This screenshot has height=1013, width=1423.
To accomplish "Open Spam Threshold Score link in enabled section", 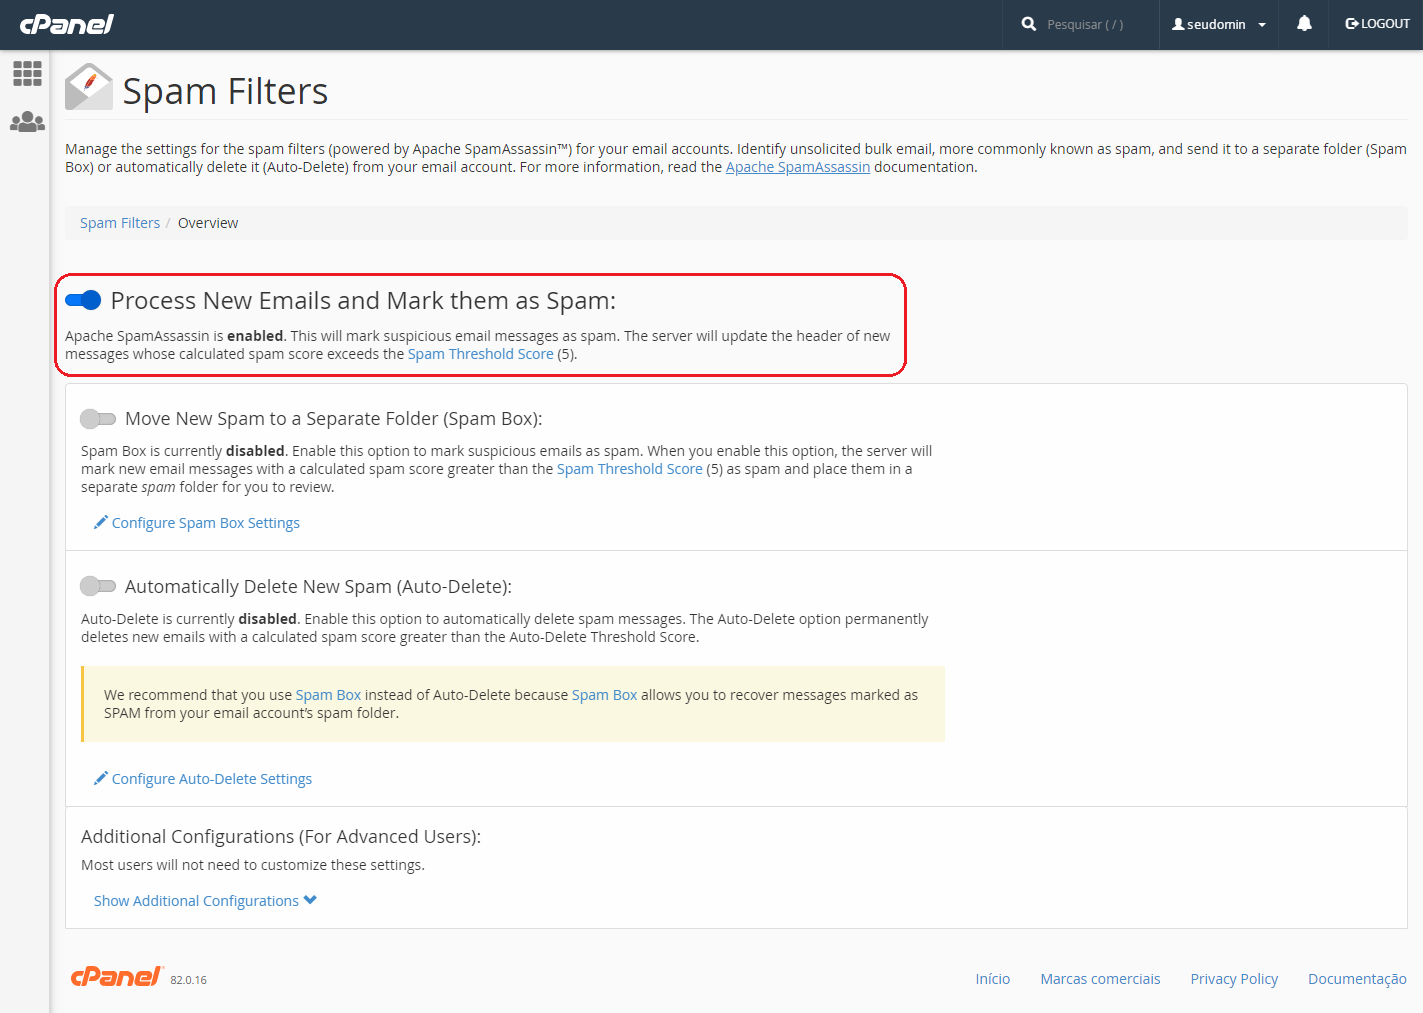I will (x=481, y=354).
